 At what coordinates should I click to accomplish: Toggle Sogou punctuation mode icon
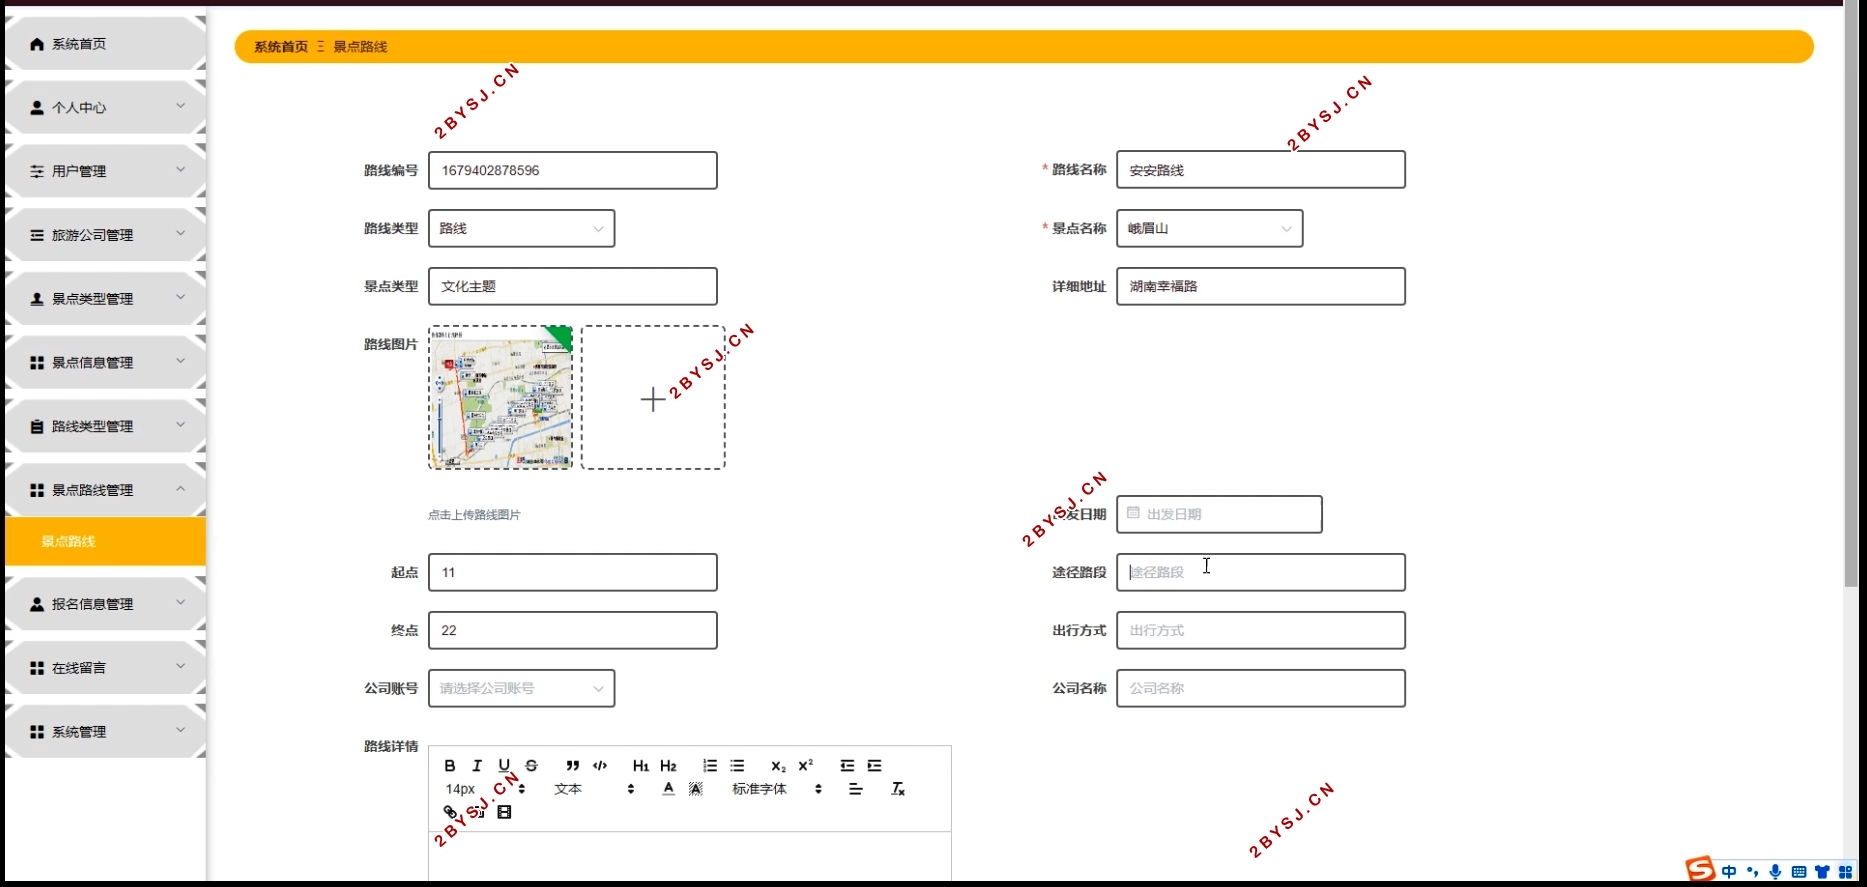tap(1752, 872)
